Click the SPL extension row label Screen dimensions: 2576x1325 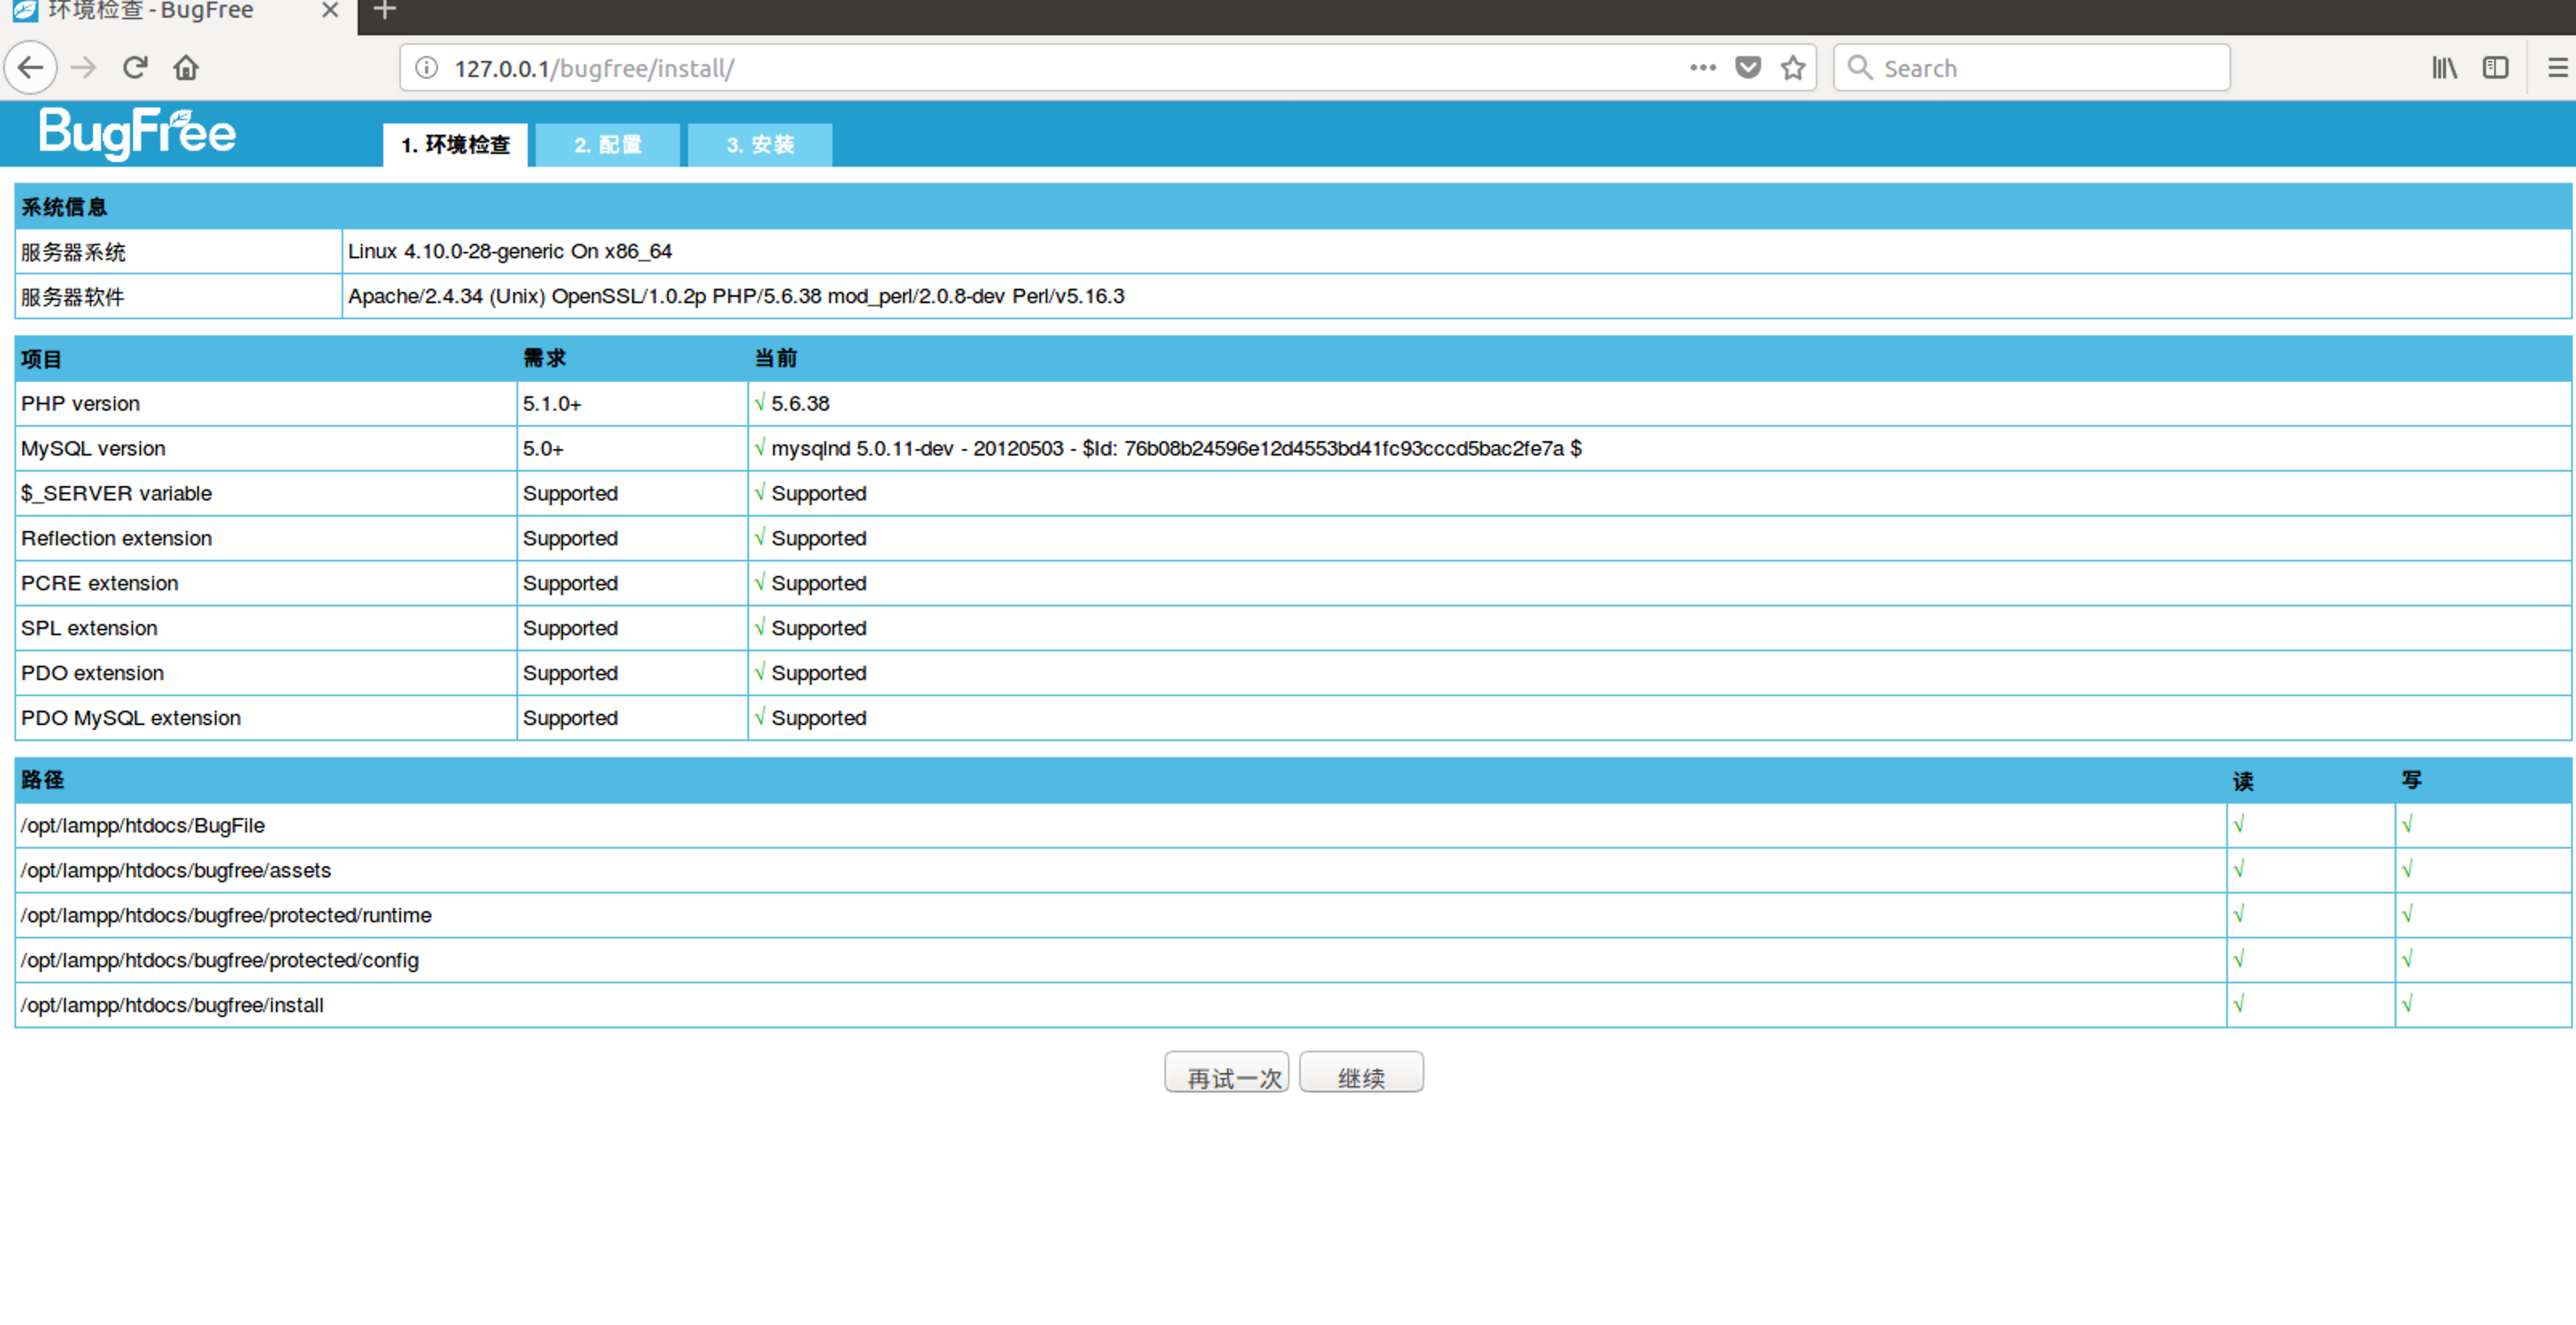point(90,629)
